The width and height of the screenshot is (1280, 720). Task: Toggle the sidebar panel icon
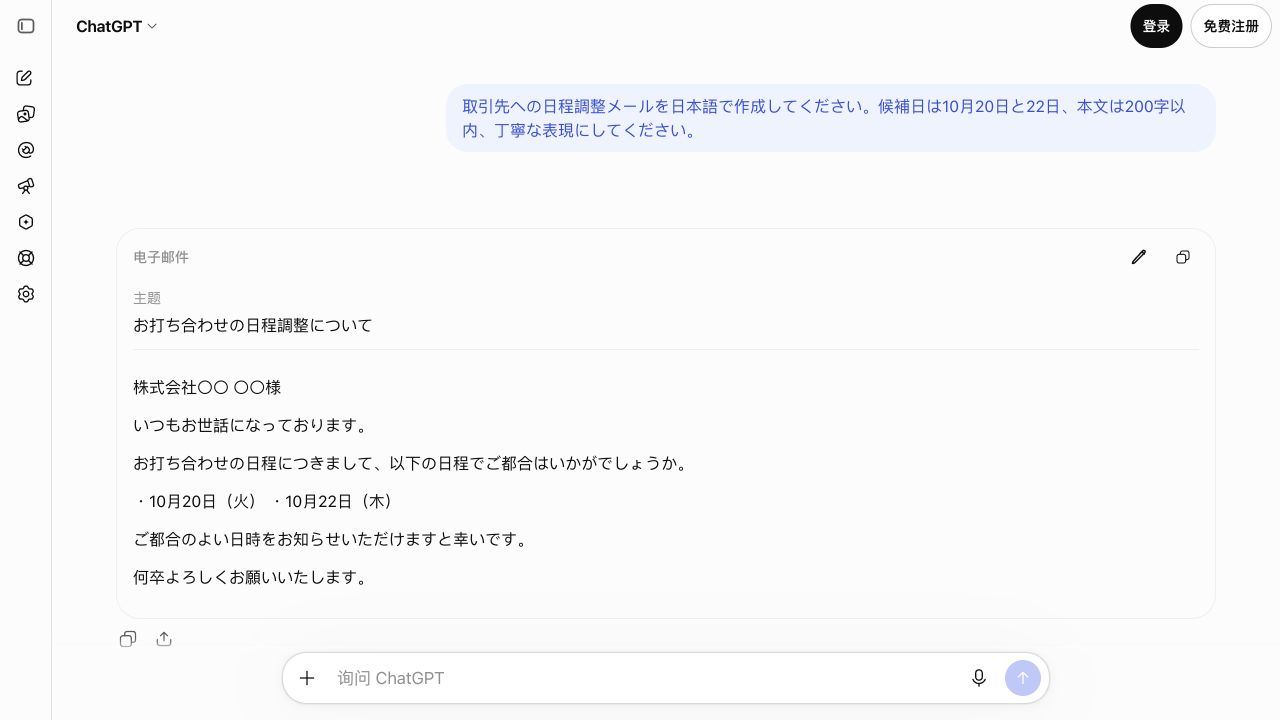26,26
